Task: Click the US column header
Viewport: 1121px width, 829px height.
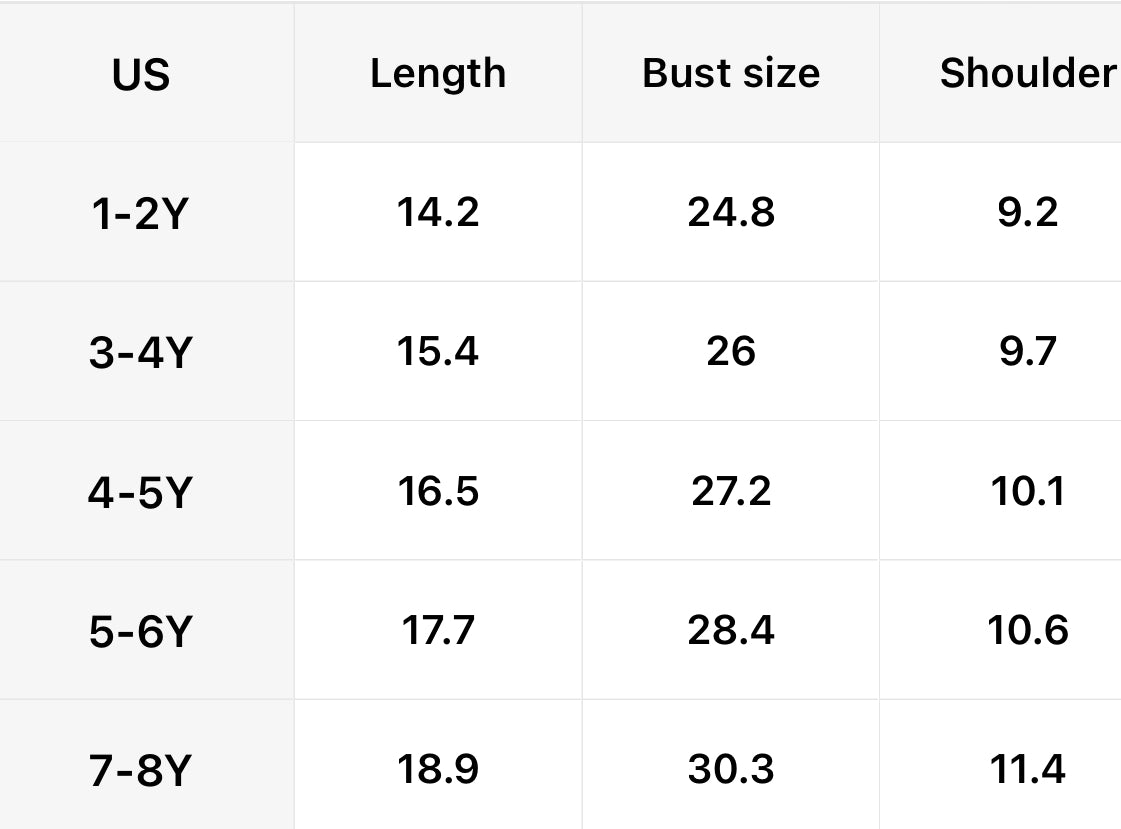Action: [141, 75]
